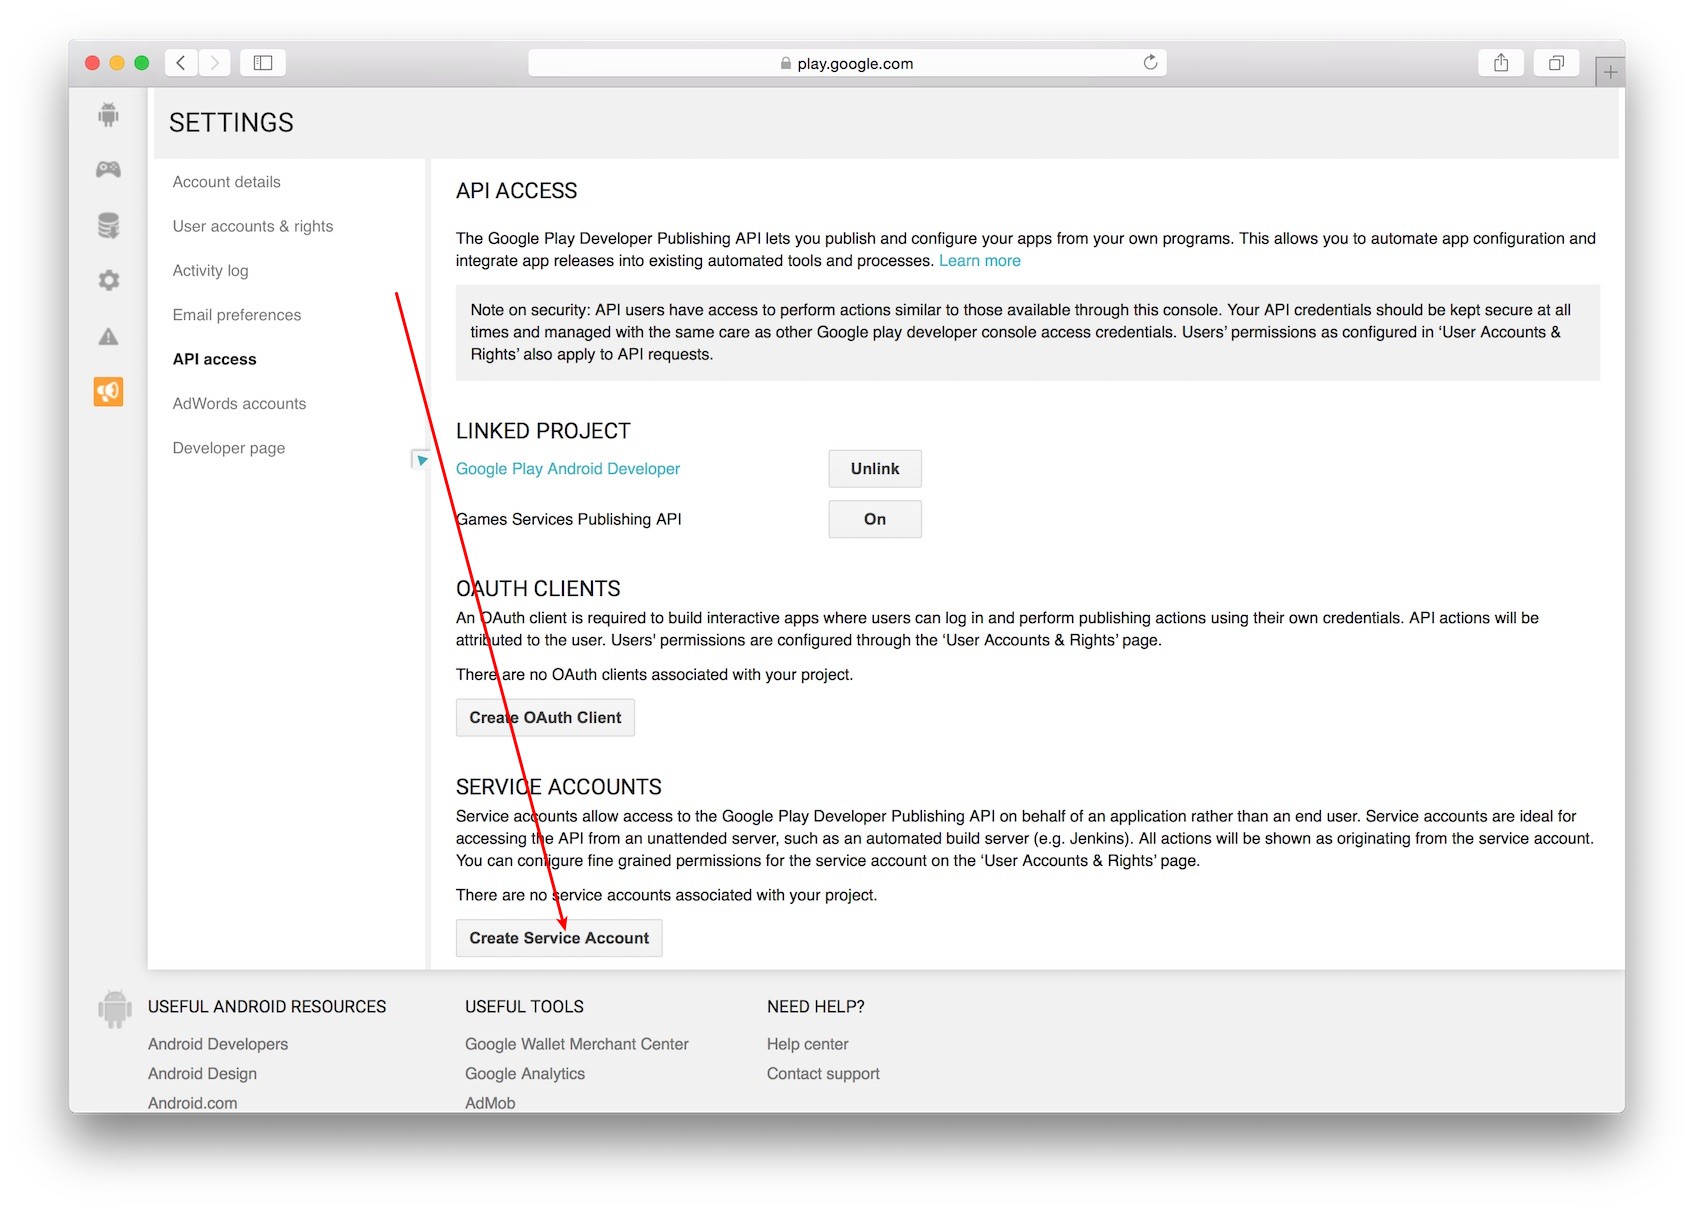Open Android Design footer link
This screenshot has width=1694, height=1211.
tap(202, 1074)
